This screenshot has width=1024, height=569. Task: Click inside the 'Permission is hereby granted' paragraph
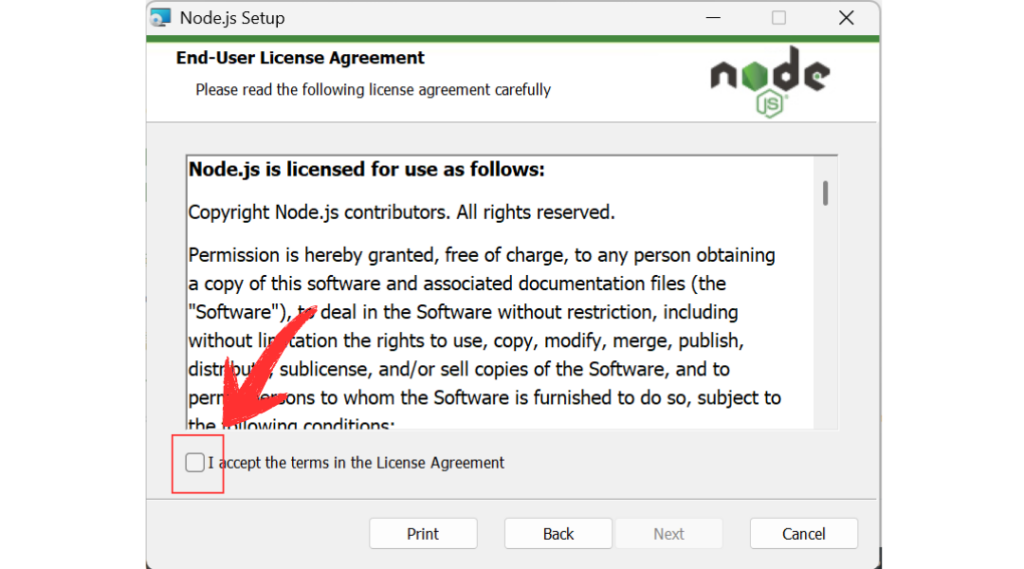click(480, 312)
